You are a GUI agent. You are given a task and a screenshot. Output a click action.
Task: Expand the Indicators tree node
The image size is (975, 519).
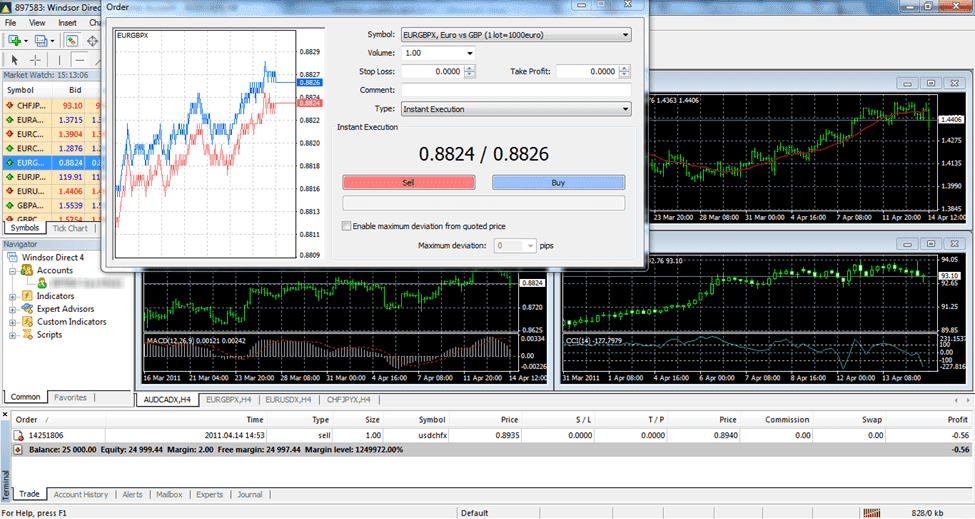pos(13,296)
